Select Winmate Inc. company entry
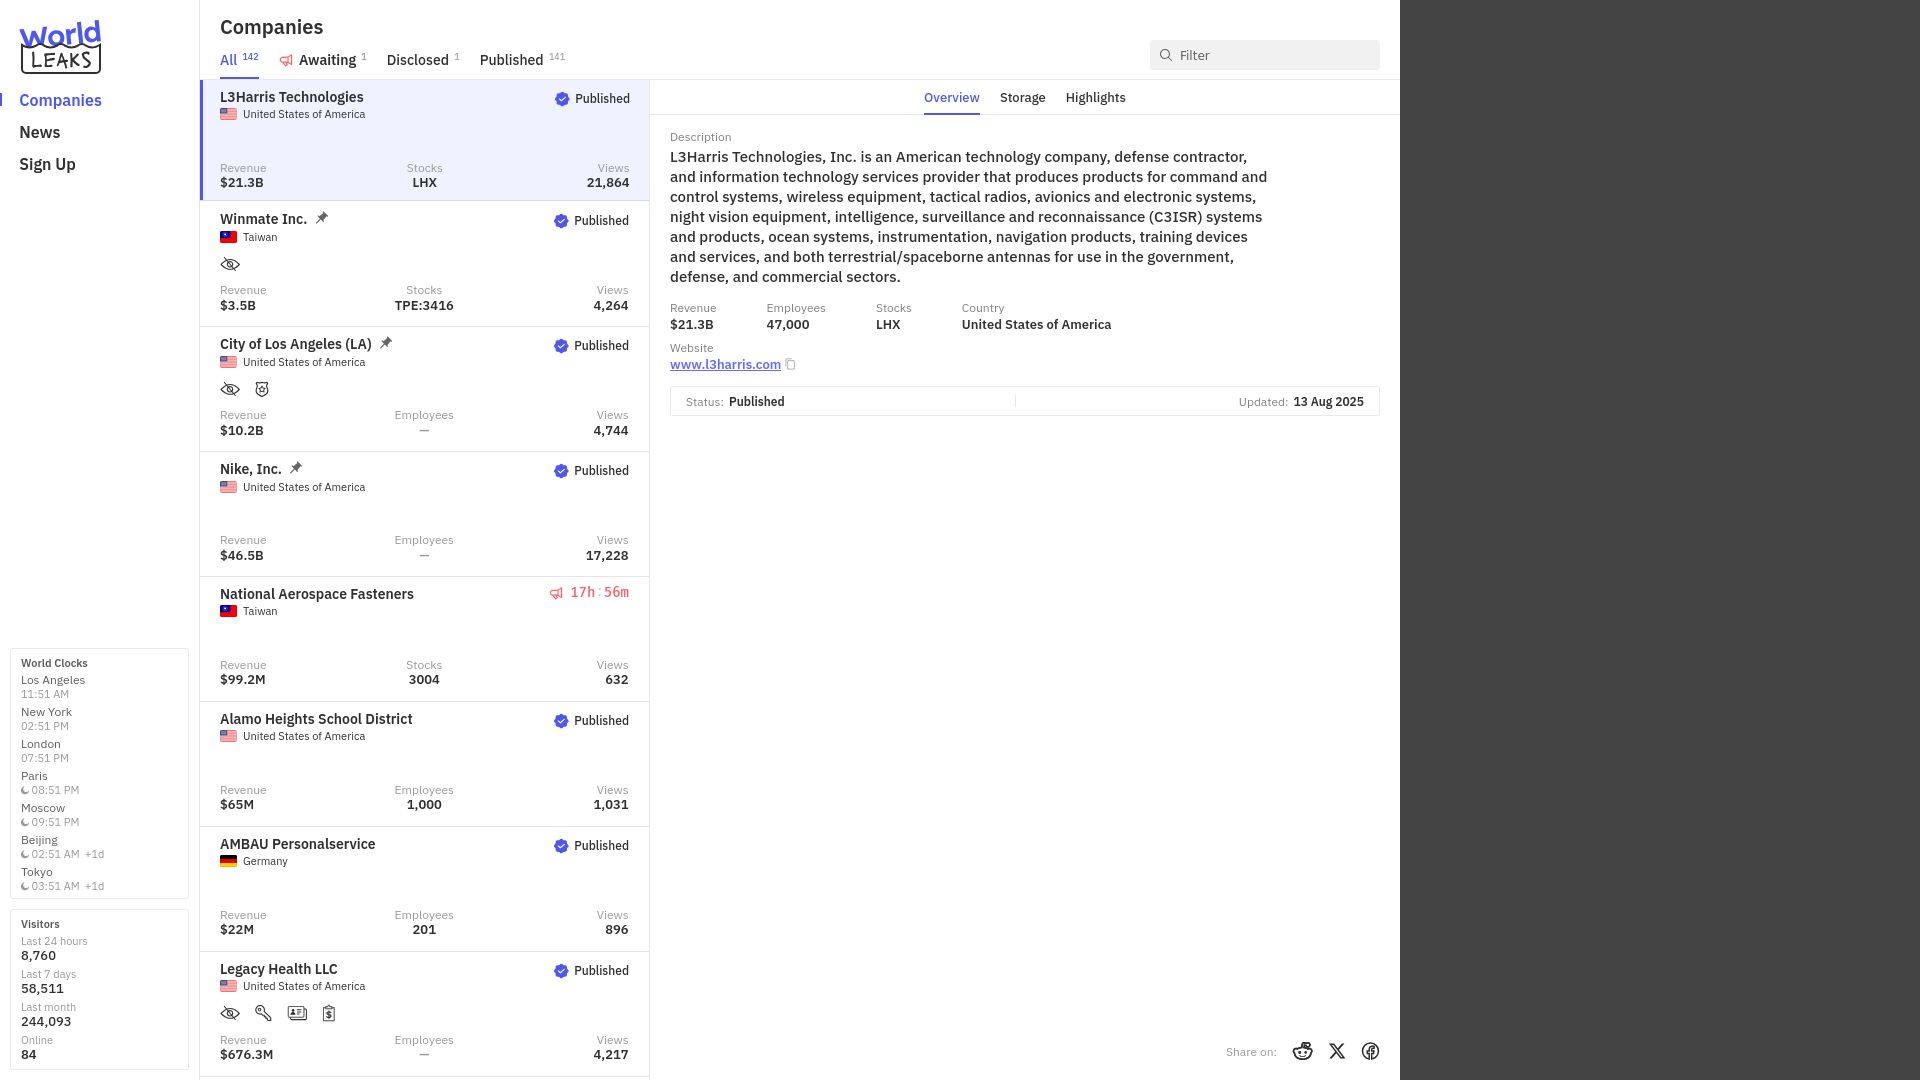Viewport: 1920px width, 1080px height. click(x=425, y=264)
